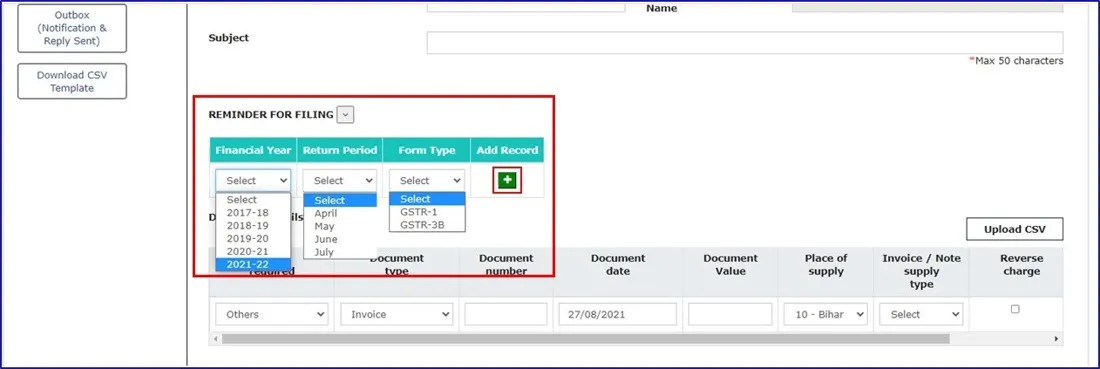1100x369 pixels.
Task: Click the Max 50 characters note
Action: [1016, 61]
